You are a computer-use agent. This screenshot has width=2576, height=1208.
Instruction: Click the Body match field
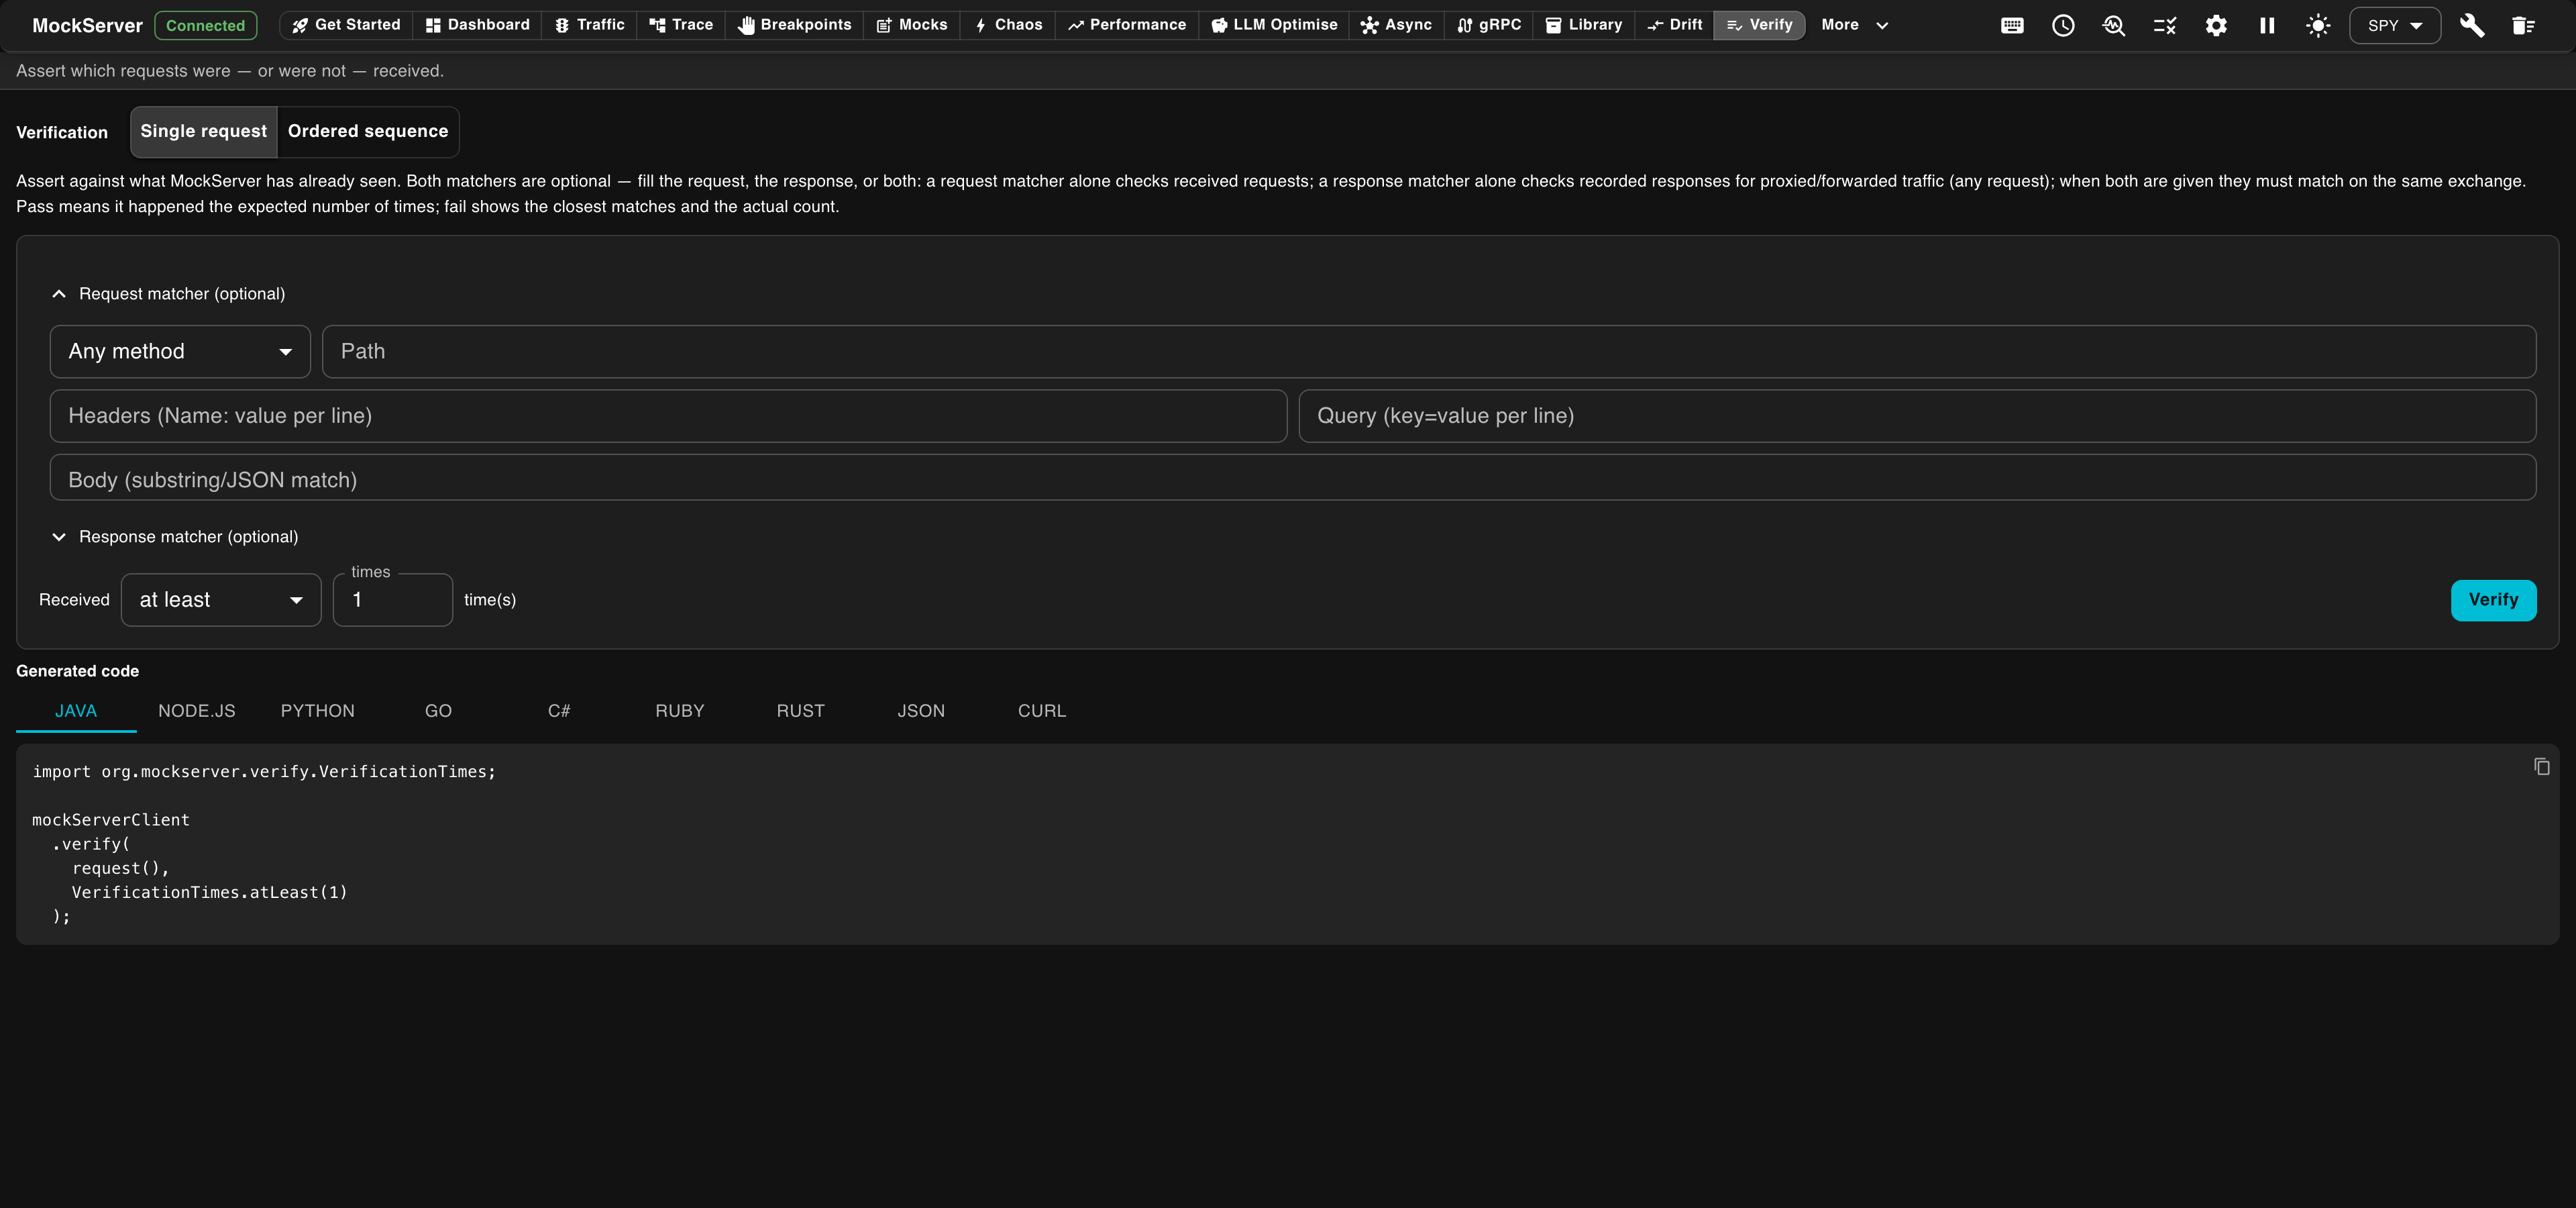click(1293, 478)
